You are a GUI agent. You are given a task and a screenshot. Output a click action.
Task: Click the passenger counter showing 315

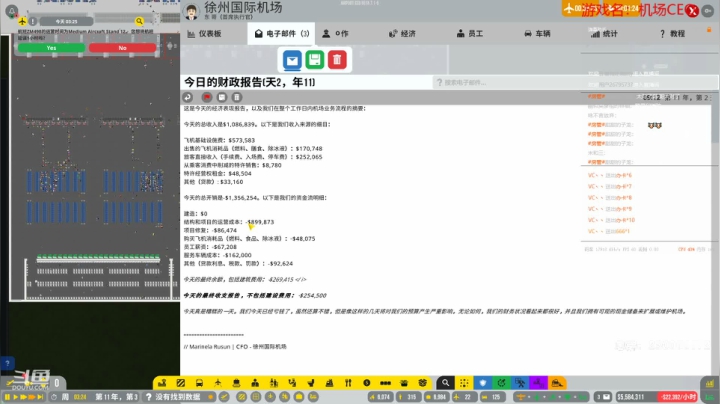pos(407,397)
